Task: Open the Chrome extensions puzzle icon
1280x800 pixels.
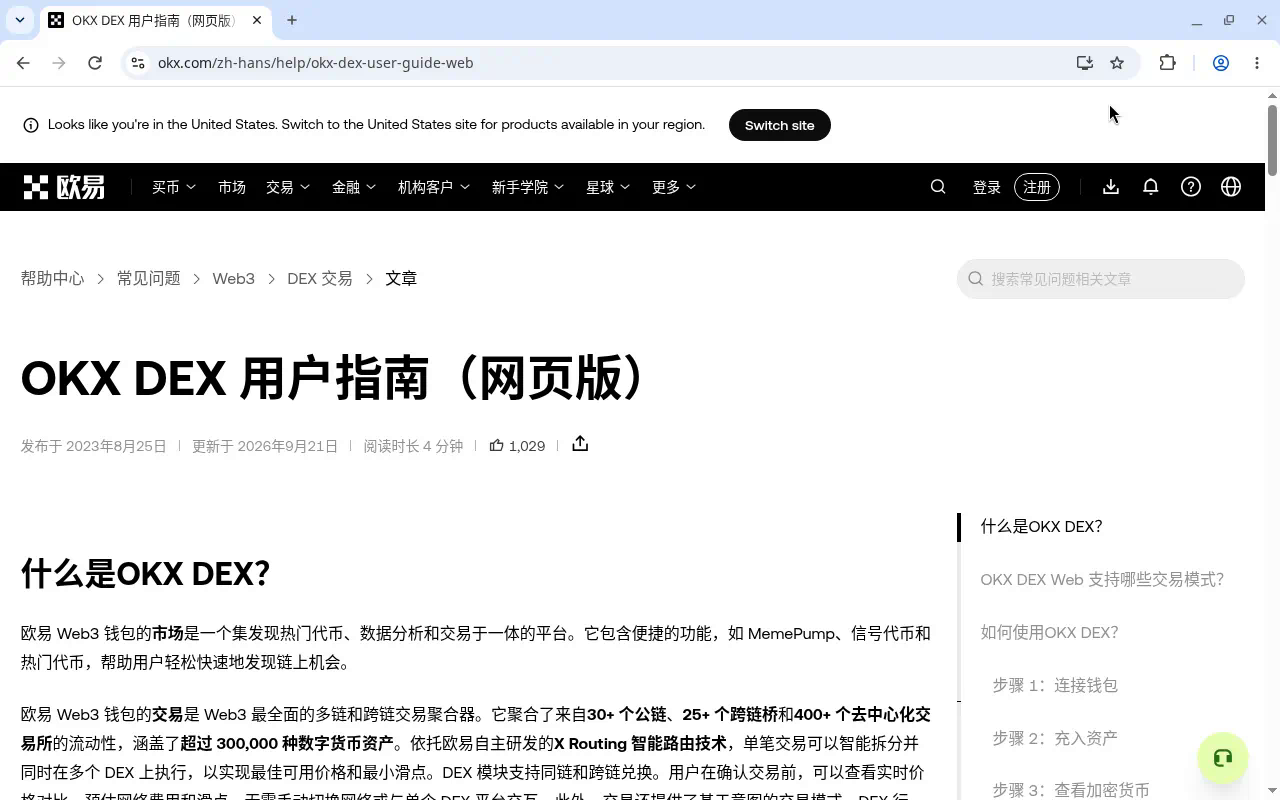Action: 1167,63
